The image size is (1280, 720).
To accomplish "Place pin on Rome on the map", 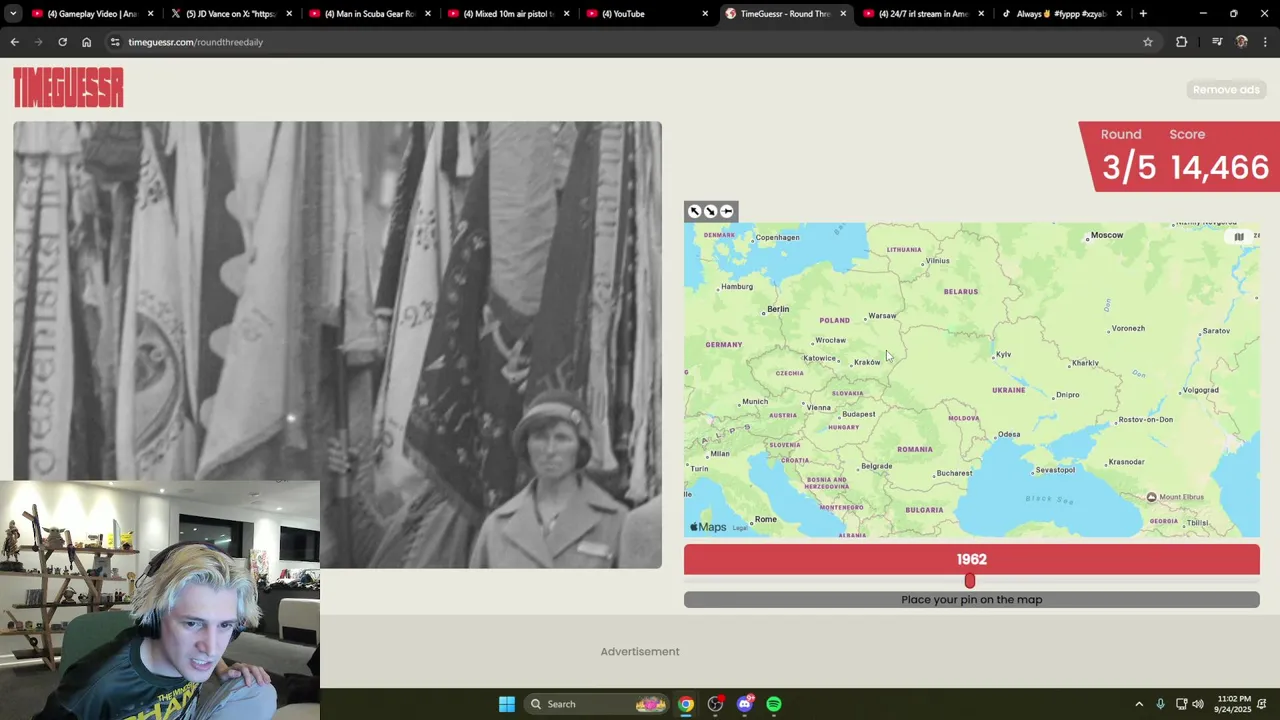I will pos(765,519).
